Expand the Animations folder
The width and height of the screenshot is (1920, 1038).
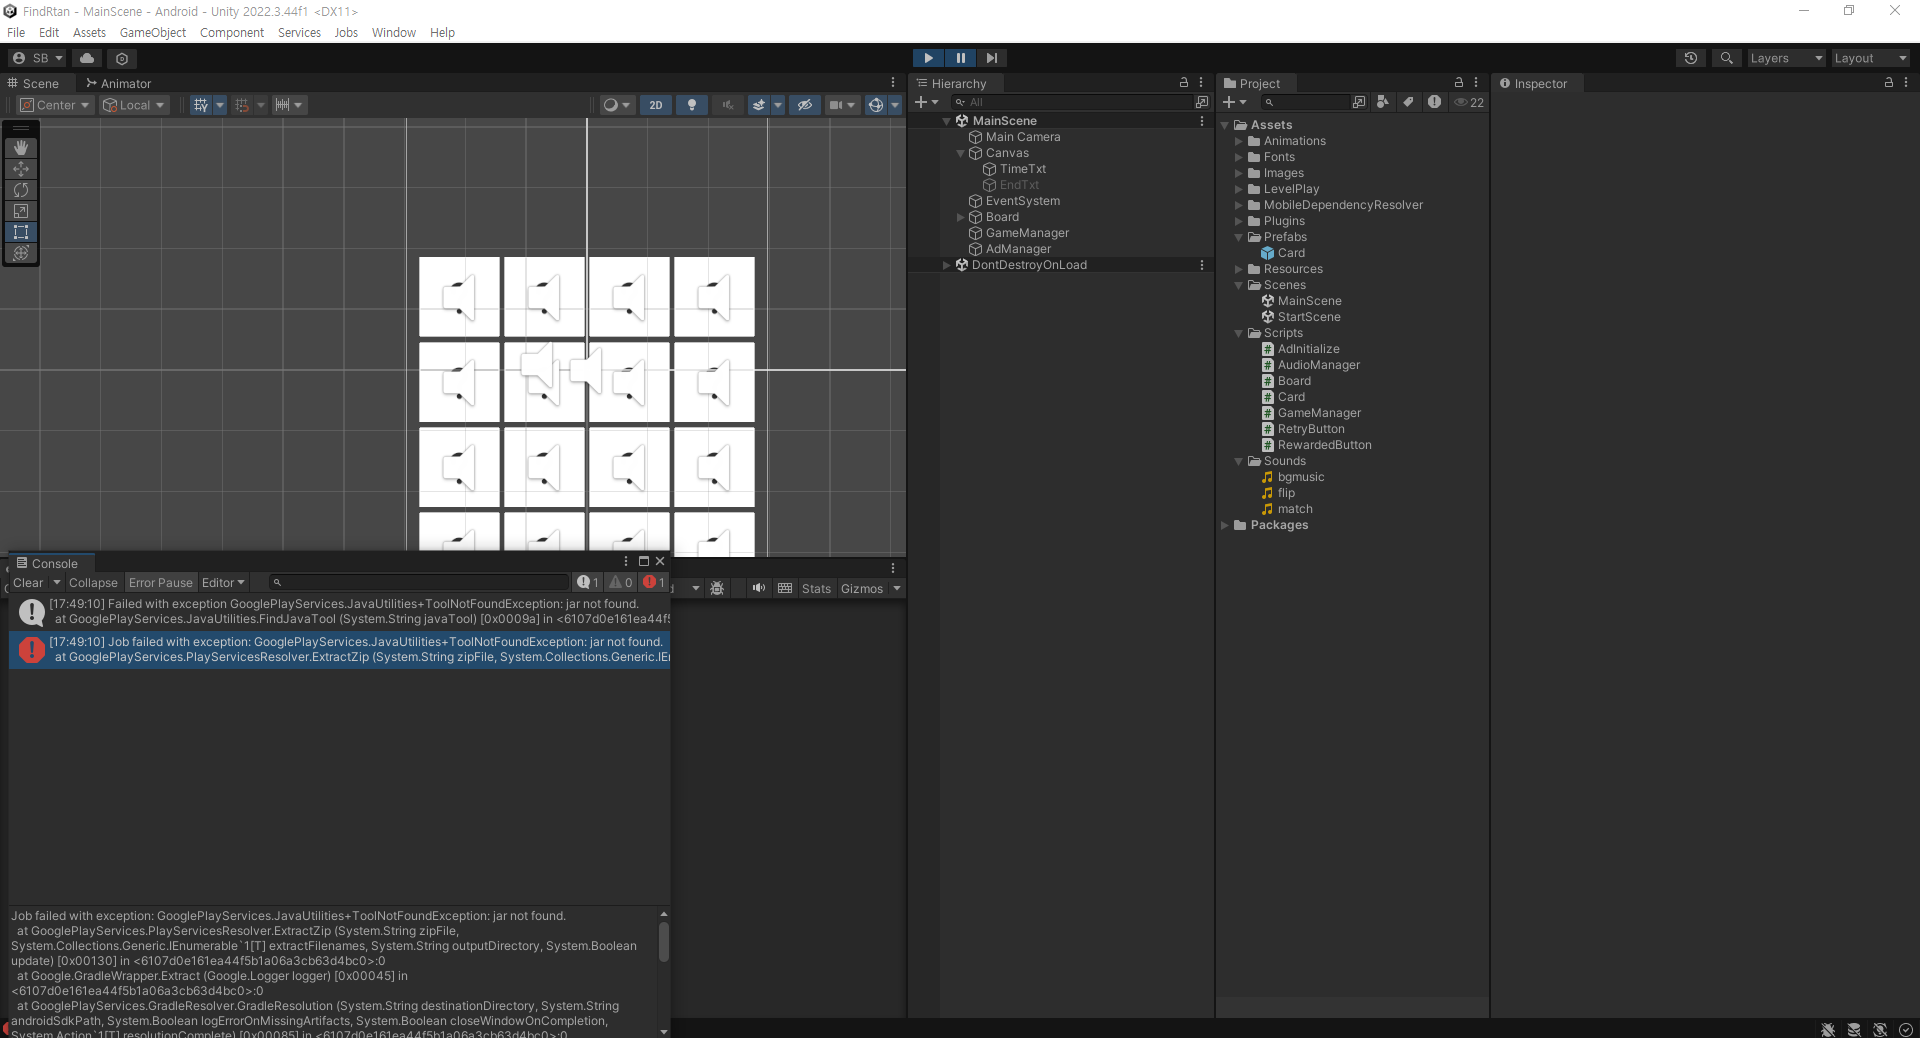click(x=1238, y=141)
